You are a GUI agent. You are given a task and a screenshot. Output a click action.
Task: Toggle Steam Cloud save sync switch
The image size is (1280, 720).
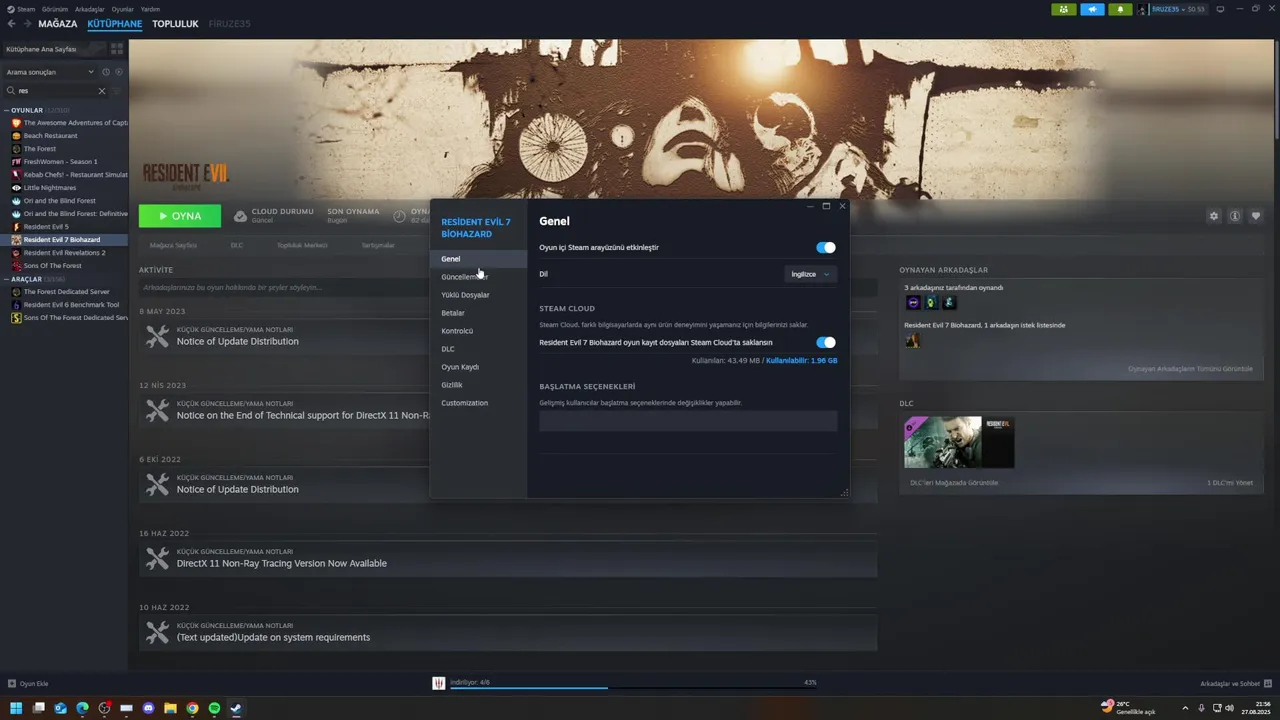coord(825,343)
